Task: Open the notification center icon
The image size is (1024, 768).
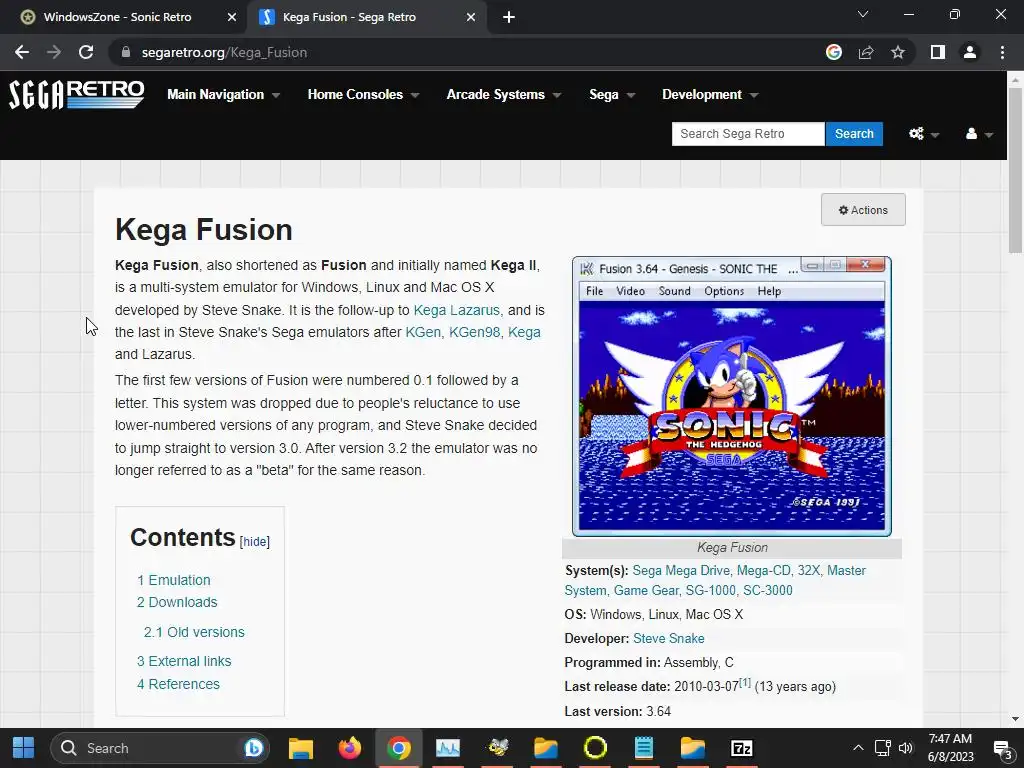Action: 1002,749
